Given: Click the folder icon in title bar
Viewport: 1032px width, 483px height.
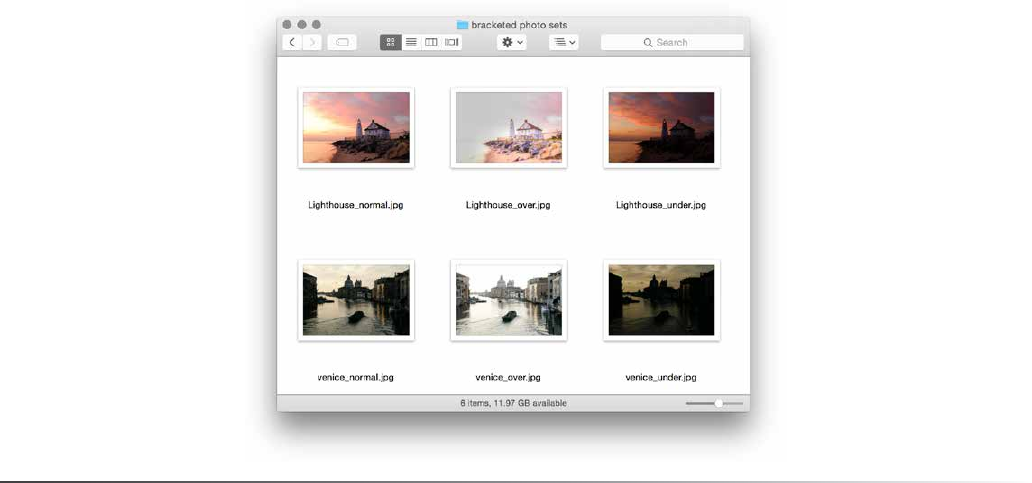Looking at the screenshot, I should tap(462, 24).
